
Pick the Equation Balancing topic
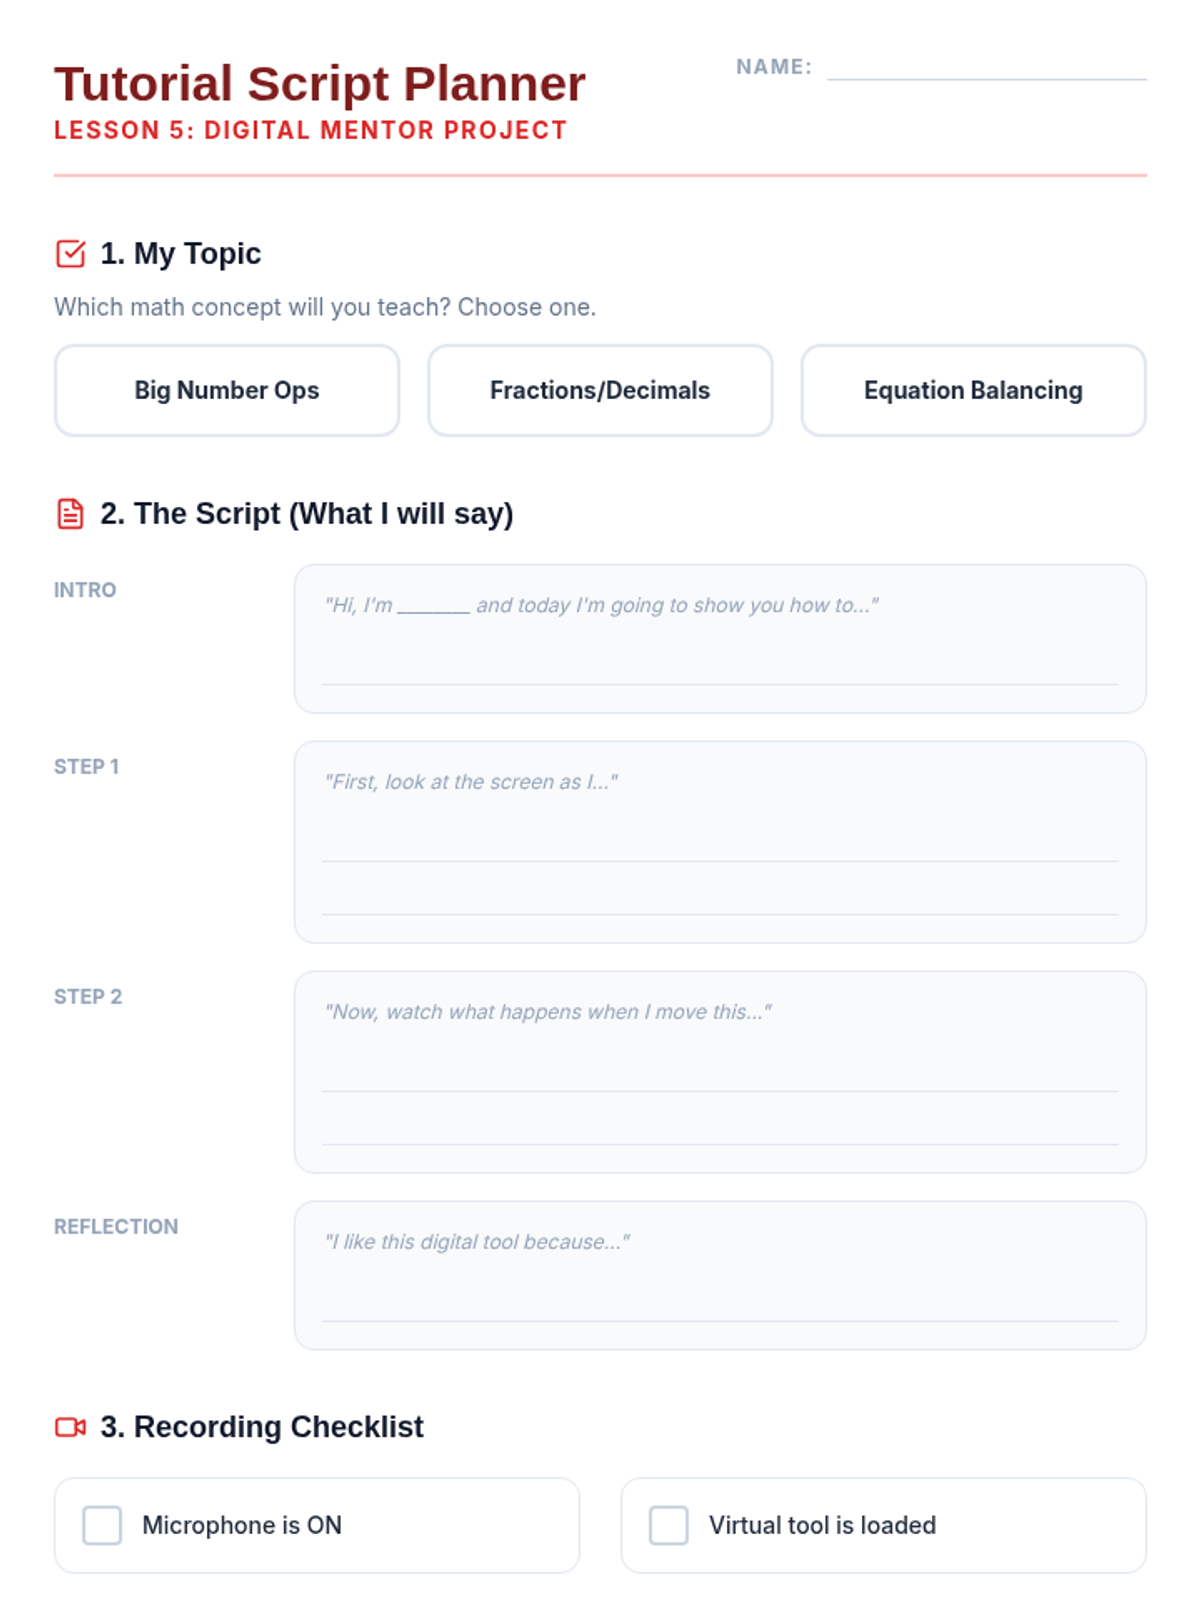click(x=973, y=391)
